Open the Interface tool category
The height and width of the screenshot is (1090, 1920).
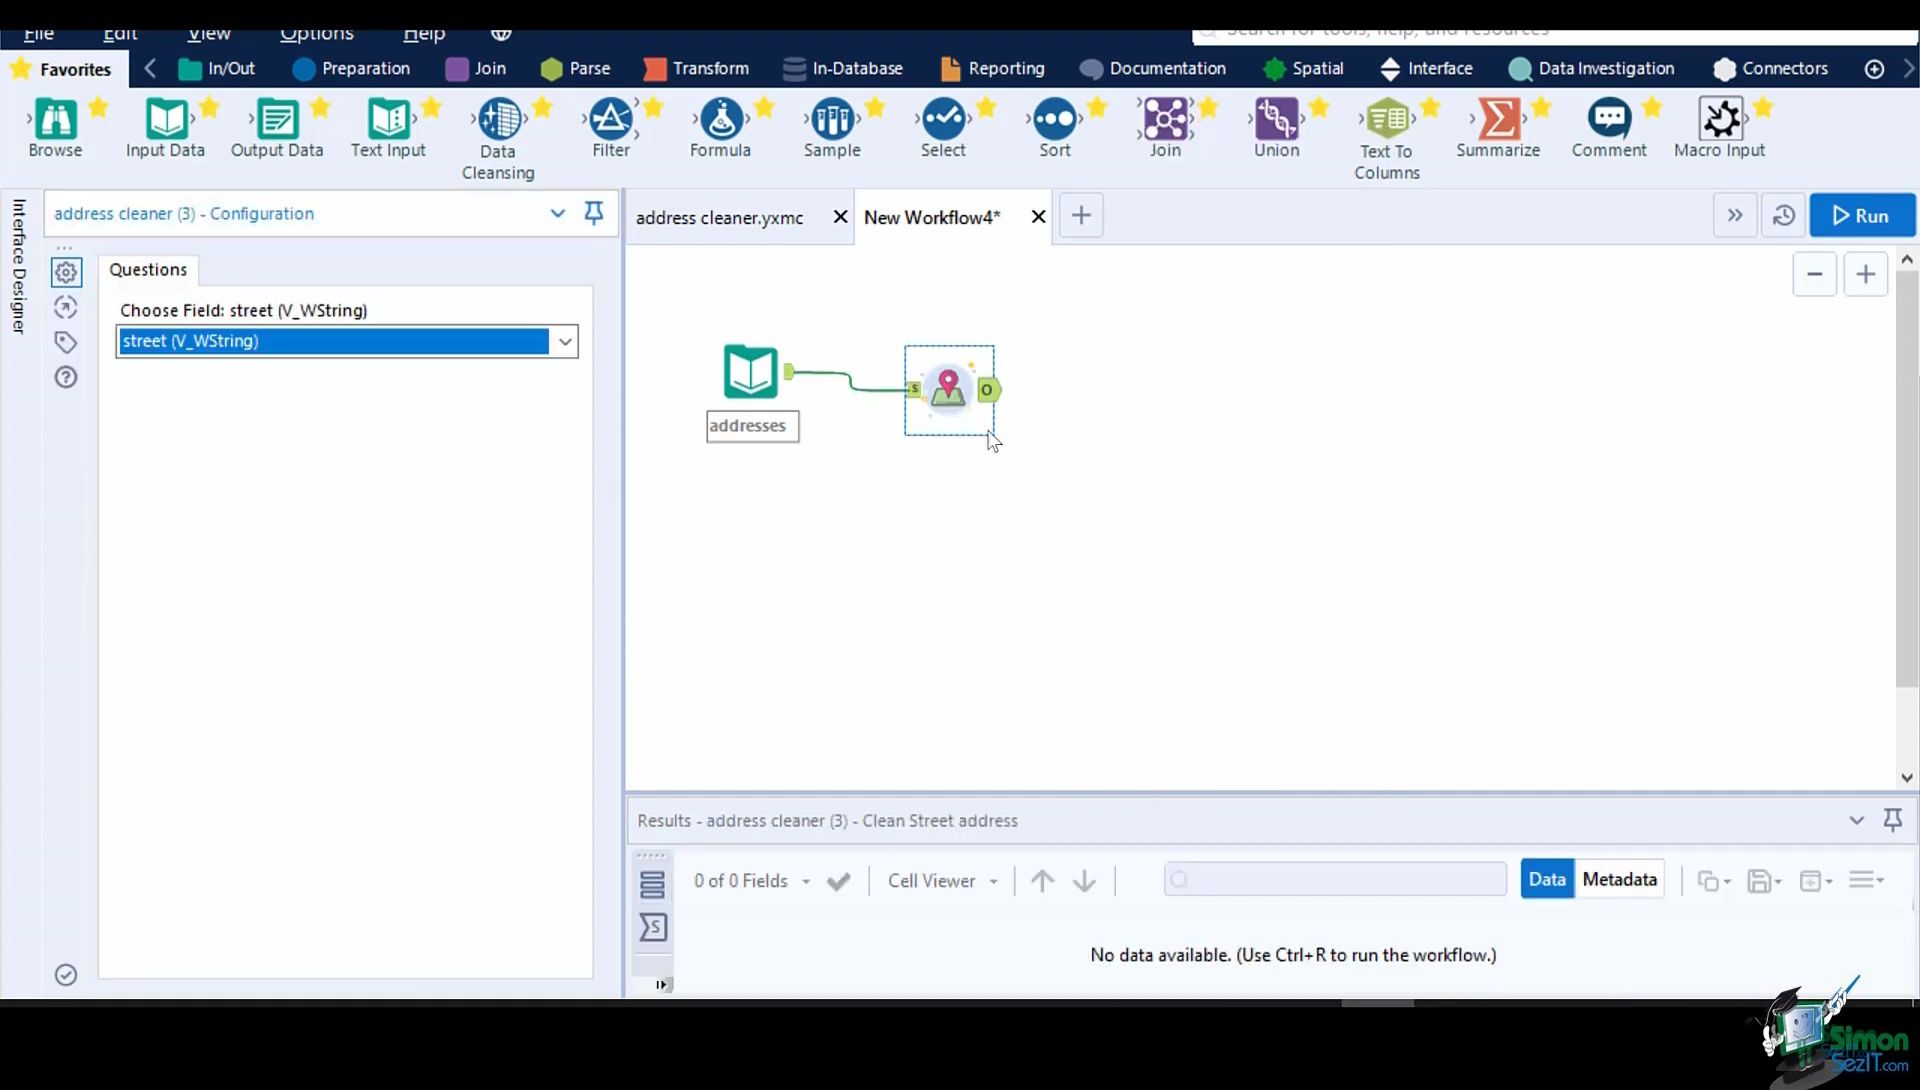(x=1426, y=69)
